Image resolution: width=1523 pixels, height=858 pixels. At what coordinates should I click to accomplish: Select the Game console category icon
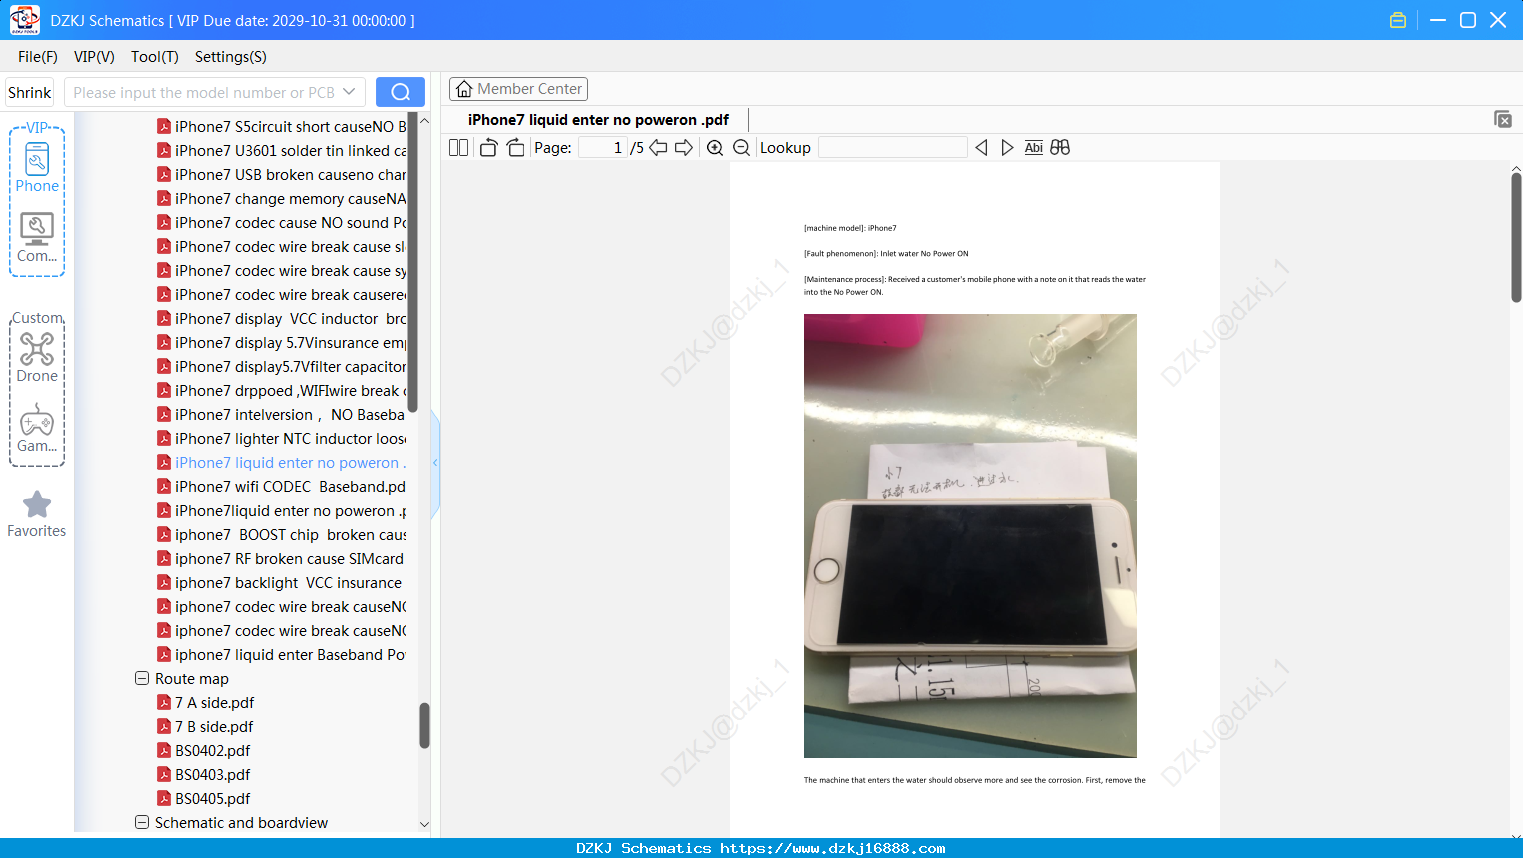[37, 428]
